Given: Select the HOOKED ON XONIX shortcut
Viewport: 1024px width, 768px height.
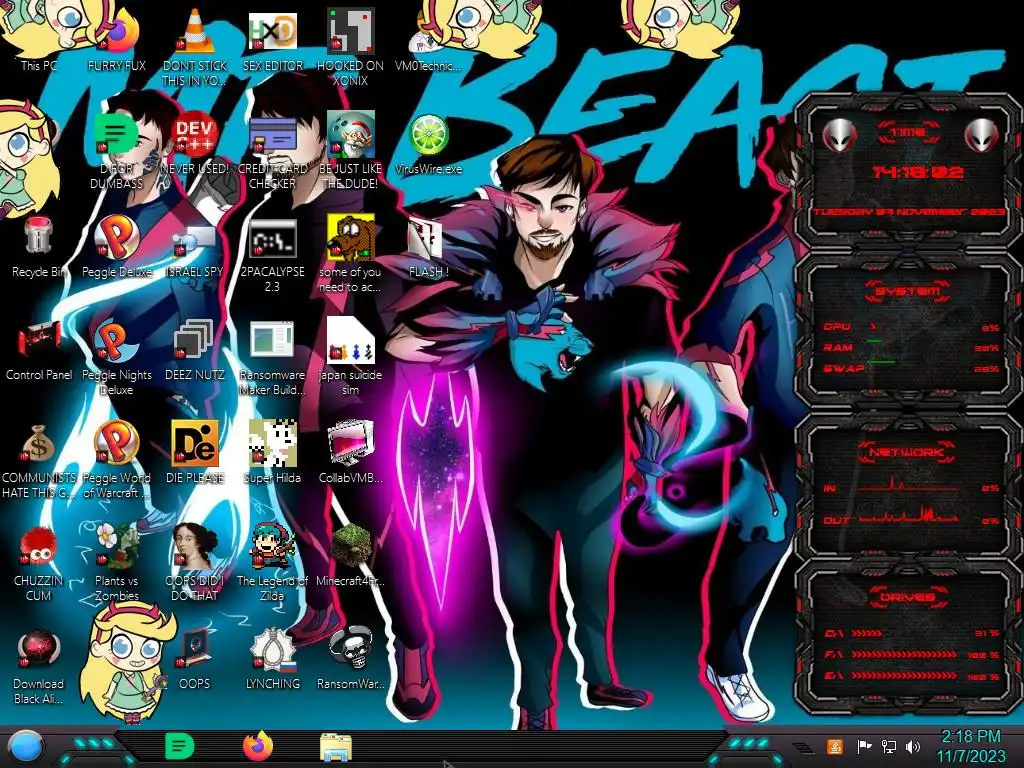Looking at the screenshot, I should (x=350, y=47).
